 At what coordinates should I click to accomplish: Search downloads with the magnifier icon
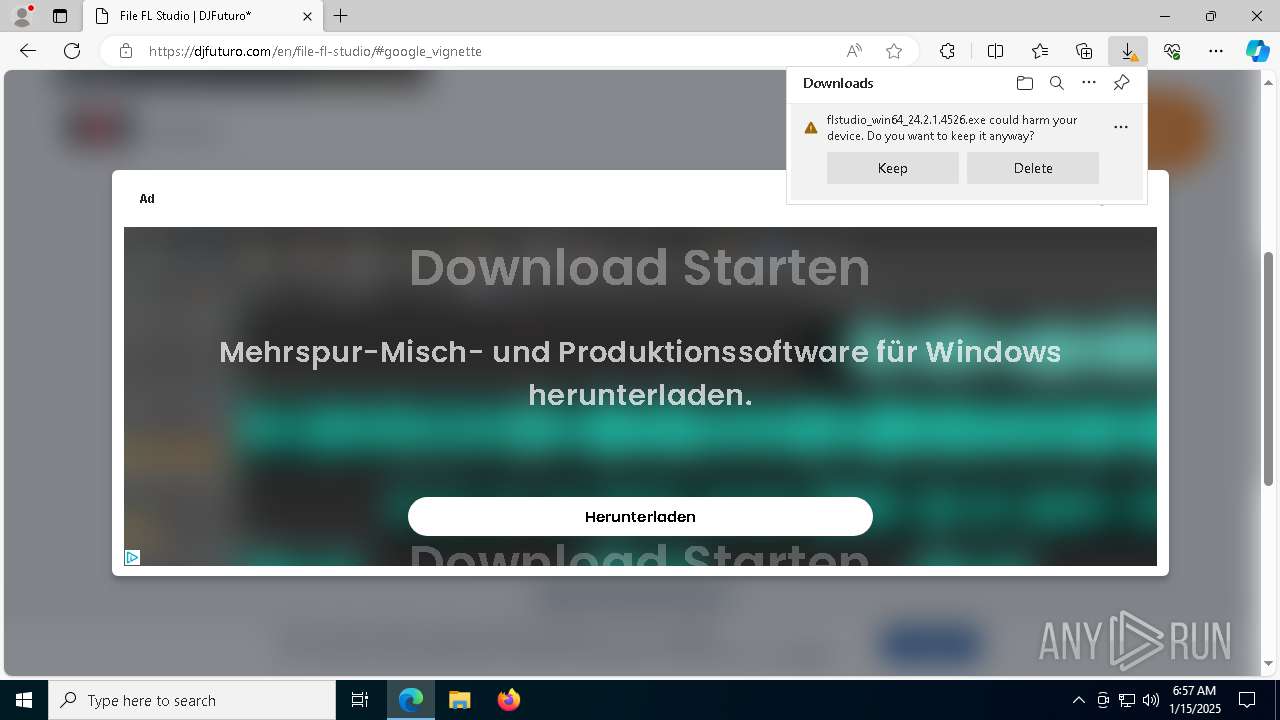1057,83
